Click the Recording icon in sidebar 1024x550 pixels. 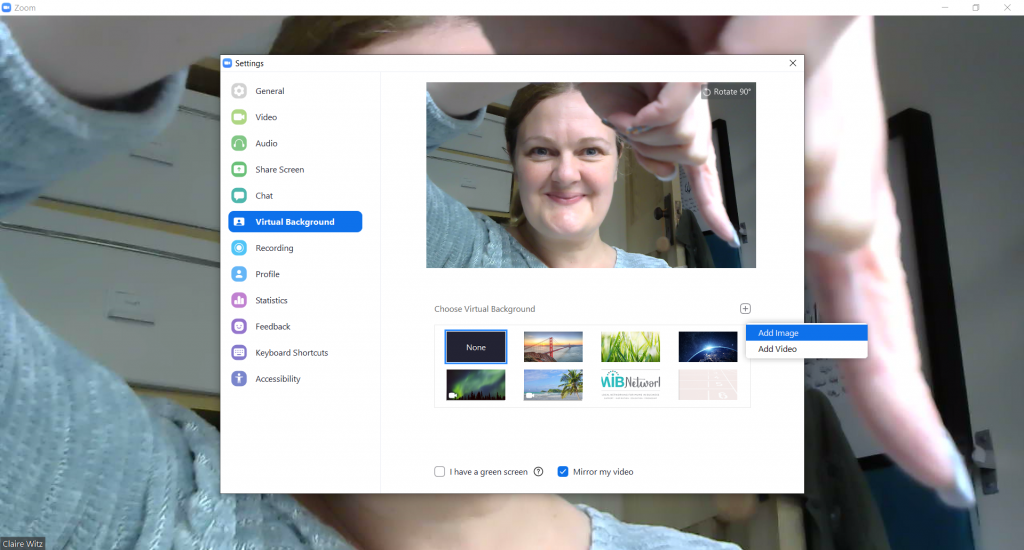(x=239, y=248)
